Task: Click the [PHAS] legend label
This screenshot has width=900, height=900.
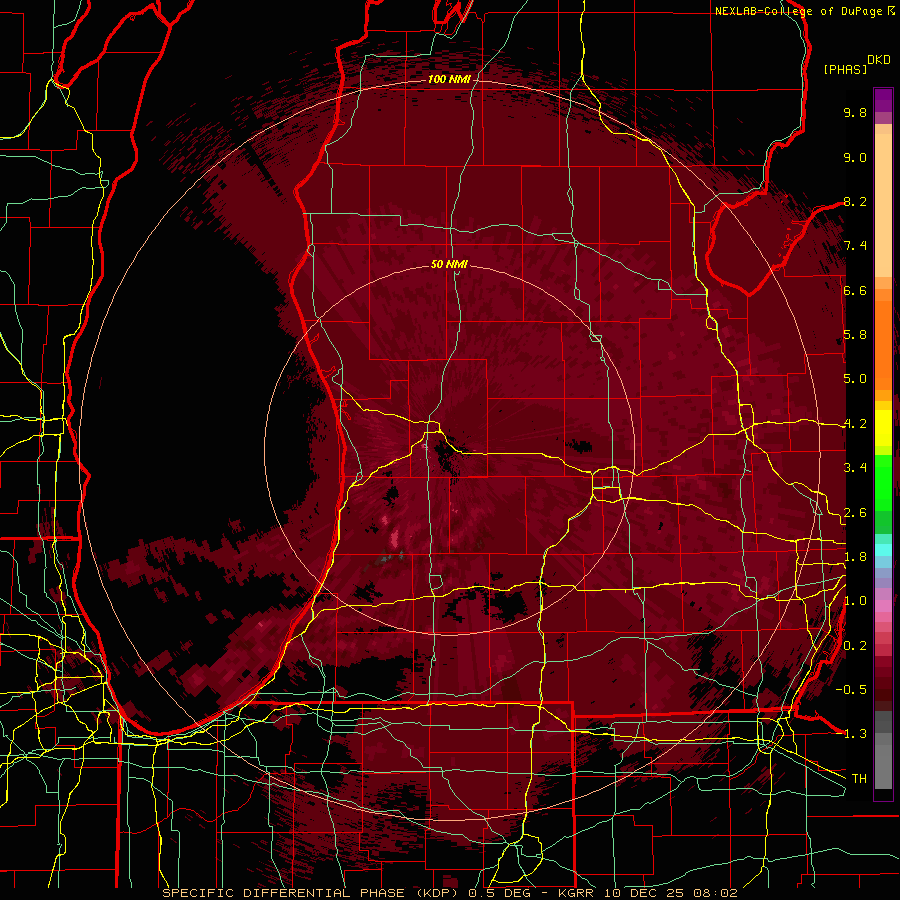Action: point(845,69)
